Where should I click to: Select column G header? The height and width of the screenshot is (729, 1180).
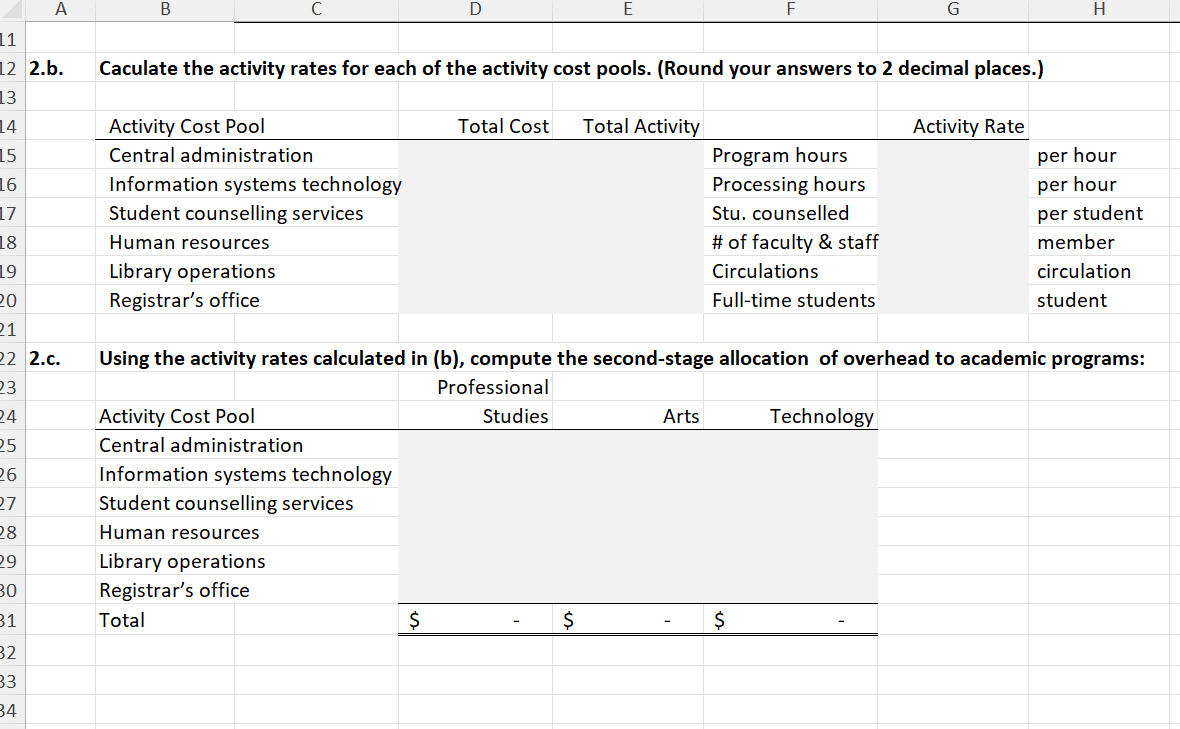click(x=953, y=9)
